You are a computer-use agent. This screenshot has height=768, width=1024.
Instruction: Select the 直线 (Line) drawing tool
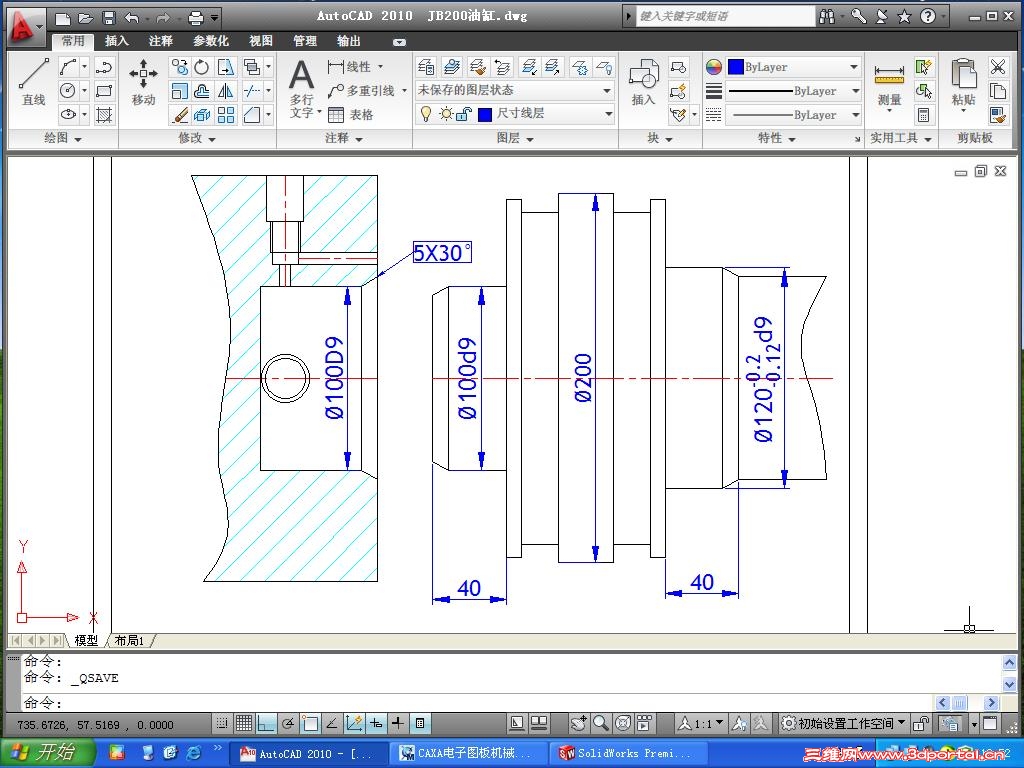33,82
